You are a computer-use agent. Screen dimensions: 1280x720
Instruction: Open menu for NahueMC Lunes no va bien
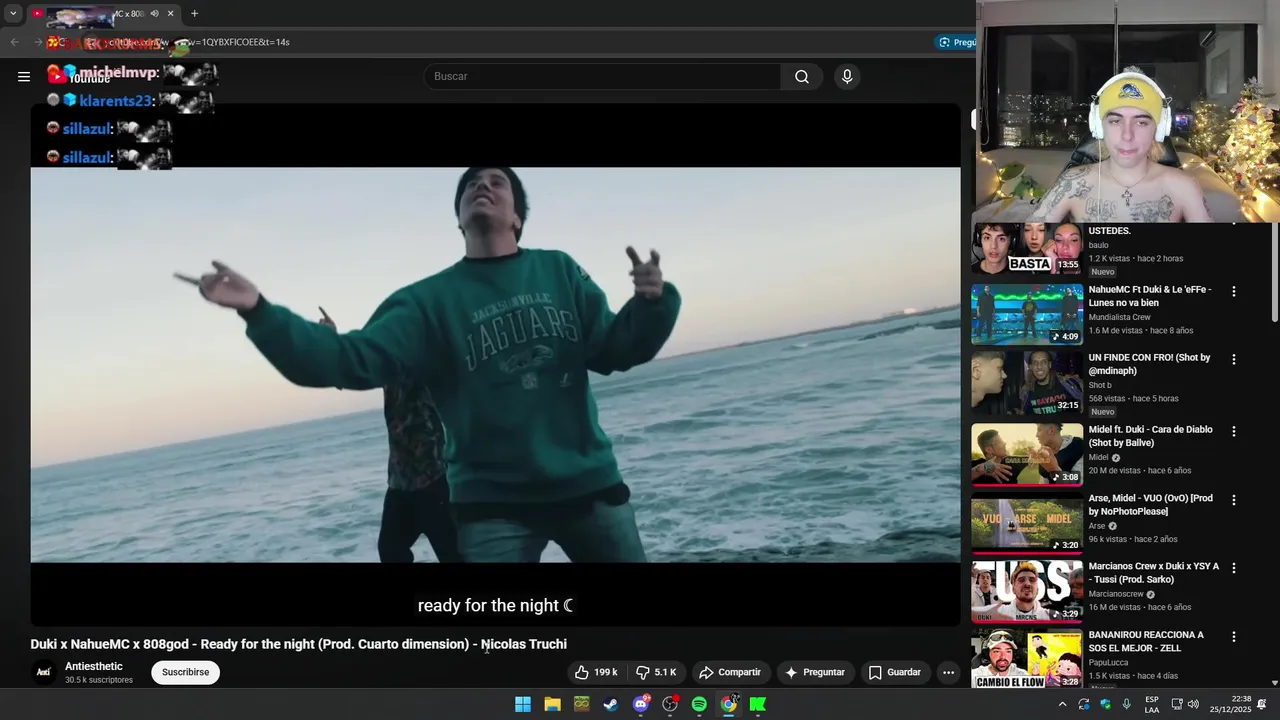tap(1233, 292)
